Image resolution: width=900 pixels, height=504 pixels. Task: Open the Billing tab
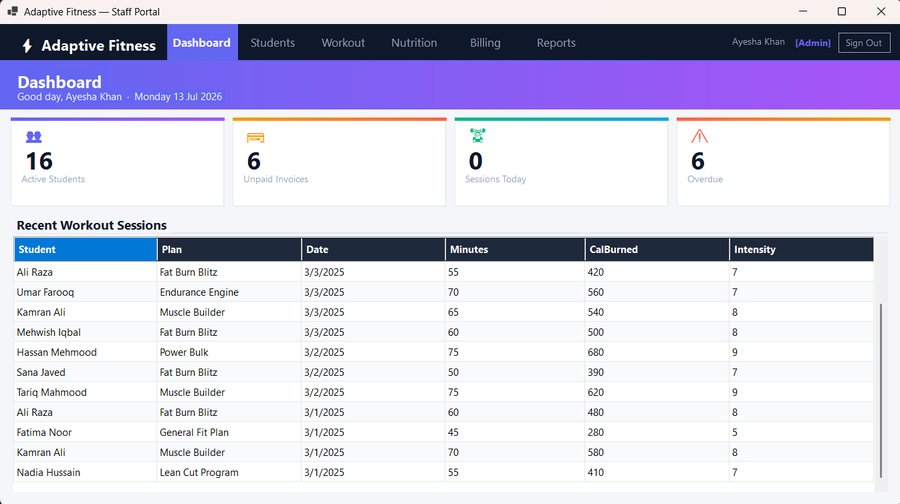(485, 42)
